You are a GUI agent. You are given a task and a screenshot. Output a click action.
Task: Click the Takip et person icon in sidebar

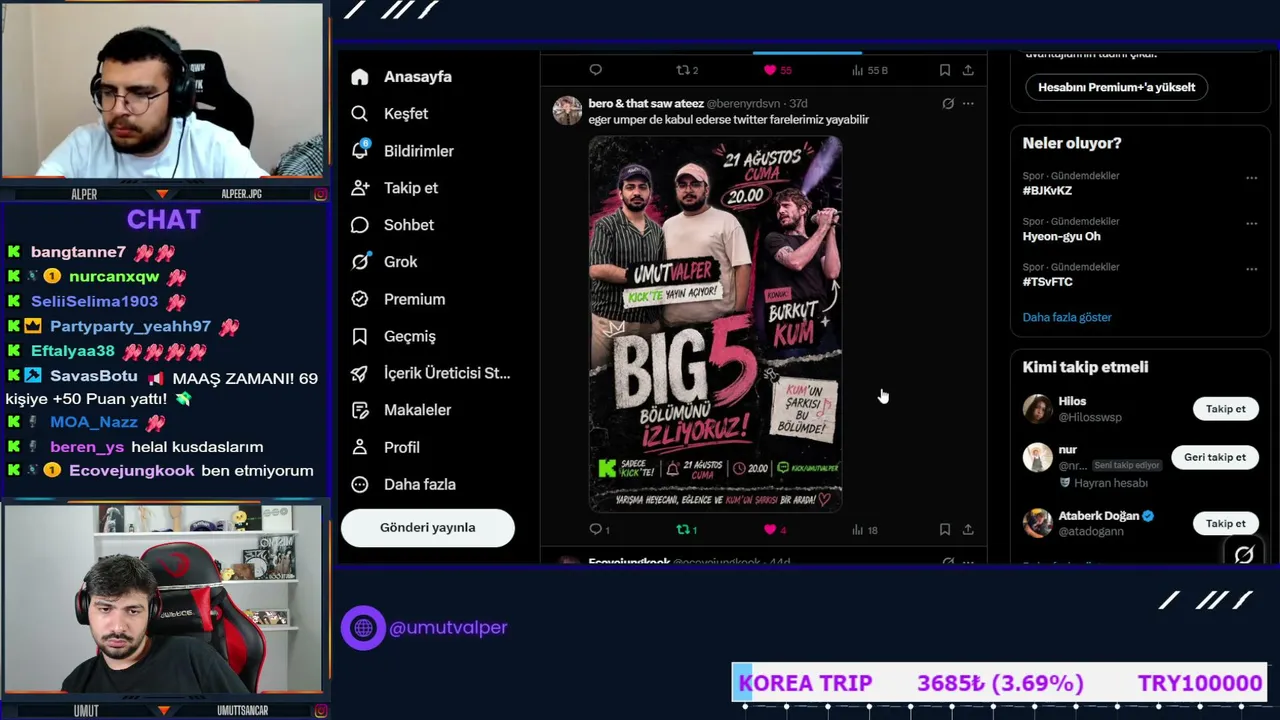point(360,188)
